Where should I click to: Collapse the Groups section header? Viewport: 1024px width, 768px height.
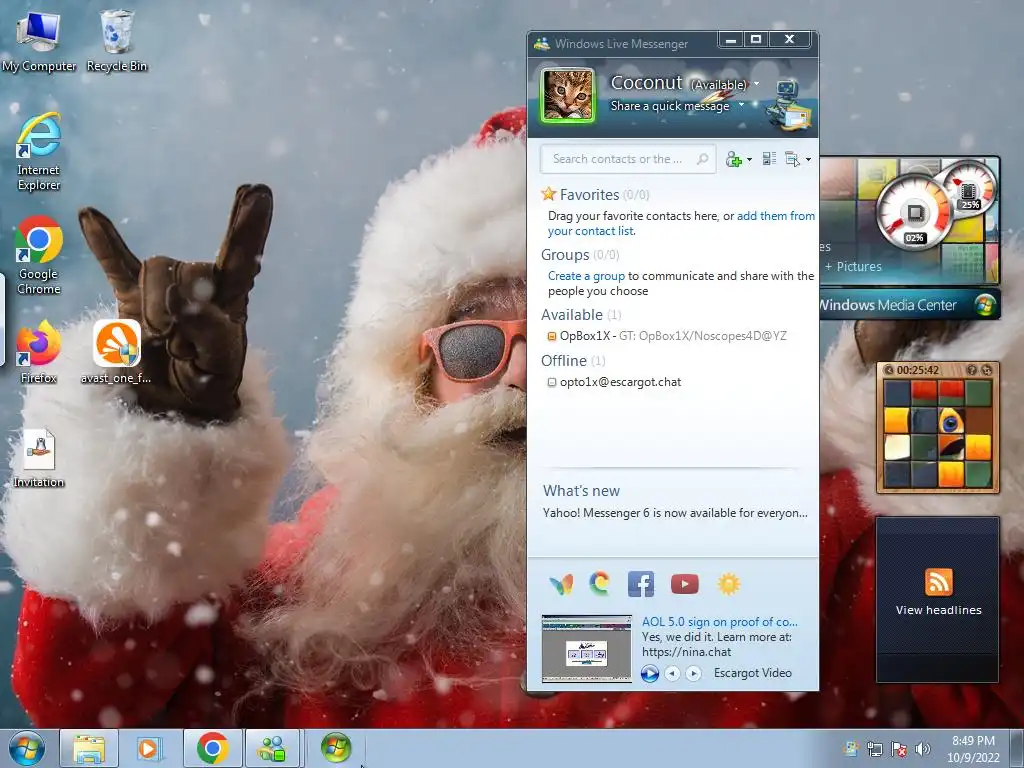coord(579,255)
